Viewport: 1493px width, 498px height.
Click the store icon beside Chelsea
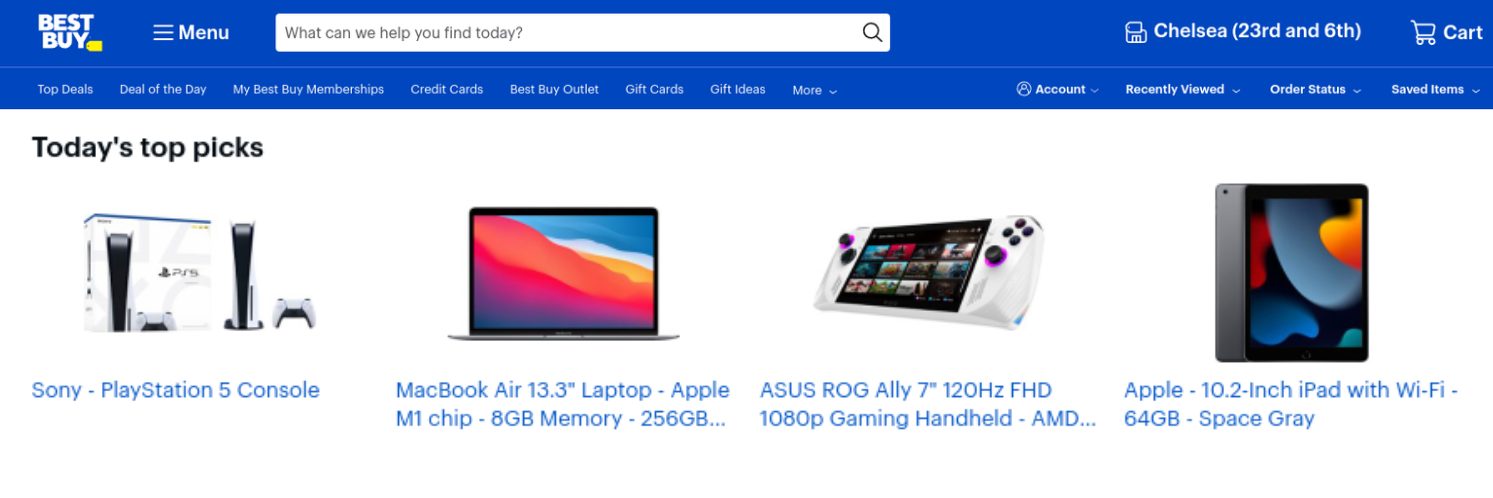click(x=1136, y=32)
